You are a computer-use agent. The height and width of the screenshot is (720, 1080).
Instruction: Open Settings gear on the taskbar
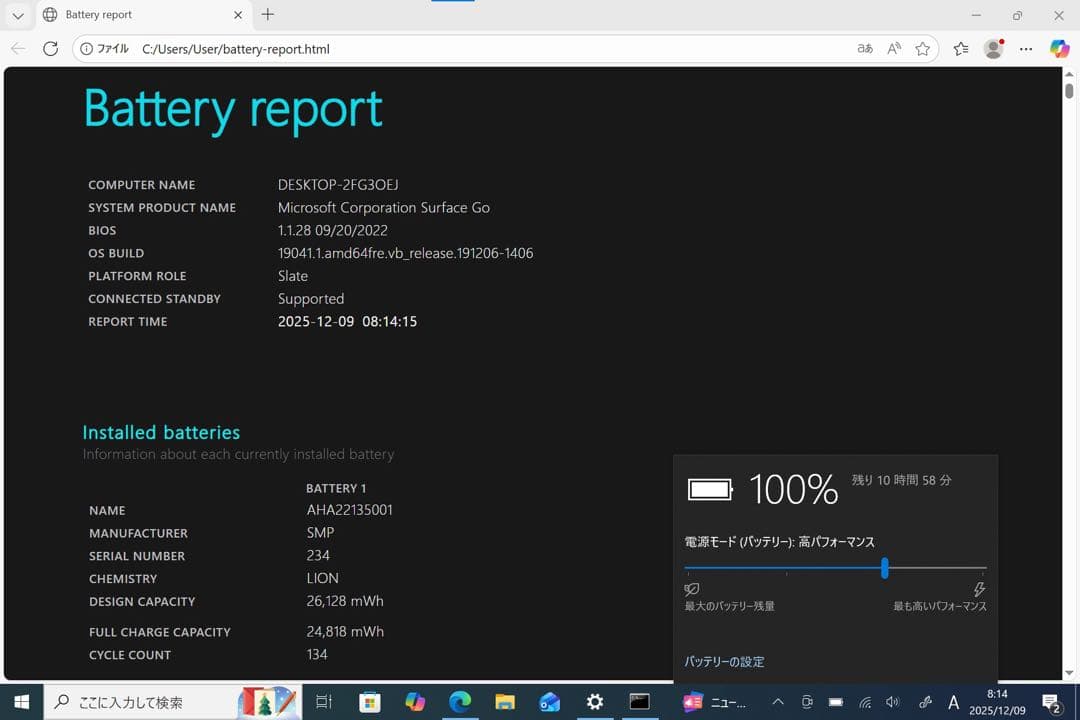click(594, 702)
